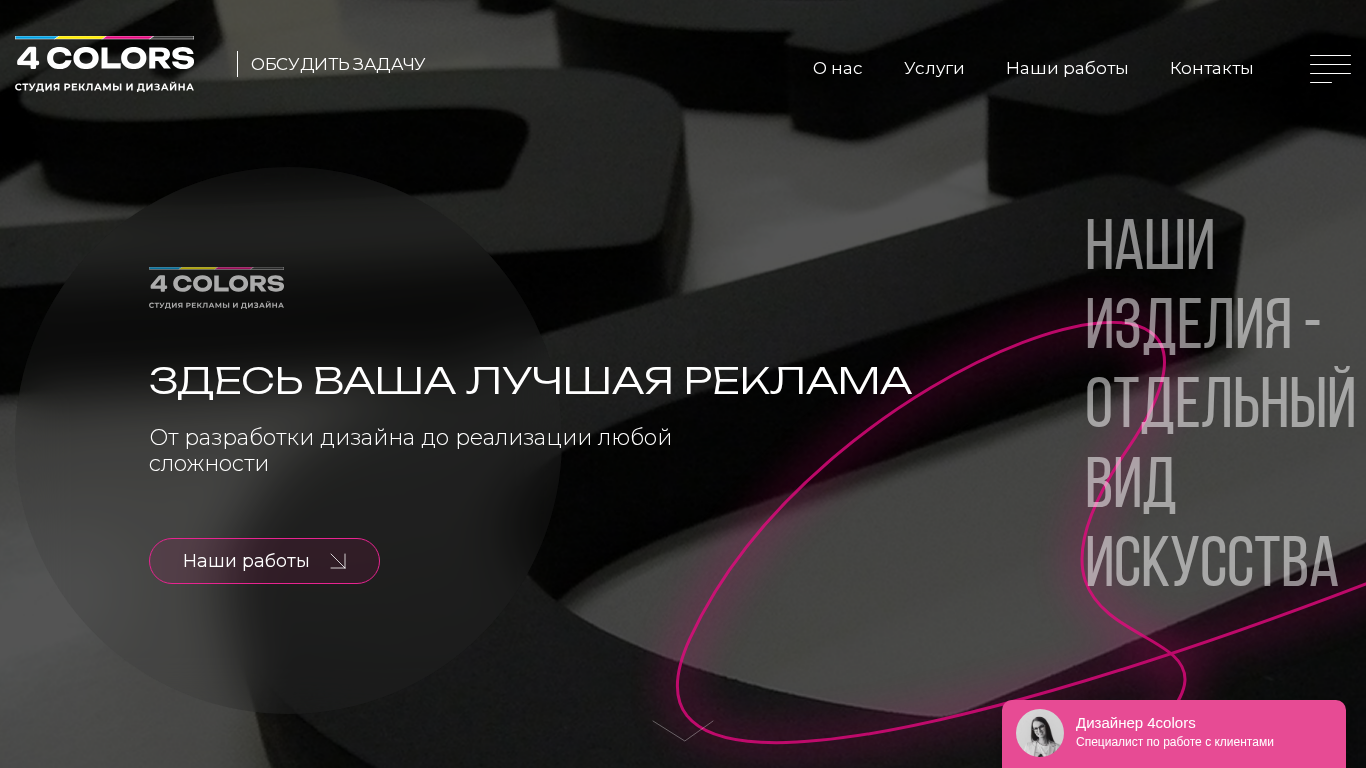Click the Здесь ваша лучшая реклама heading
The width and height of the screenshot is (1366, 768).
[x=530, y=381]
